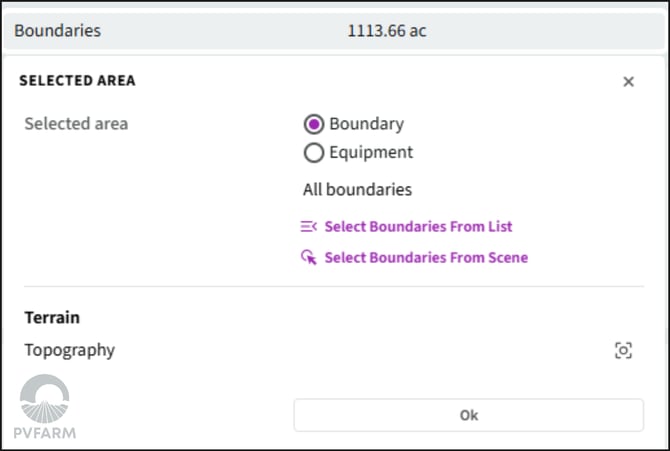Select the Boundaries row at top
This screenshot has height=451, width=670.
(x=58, y=31)
